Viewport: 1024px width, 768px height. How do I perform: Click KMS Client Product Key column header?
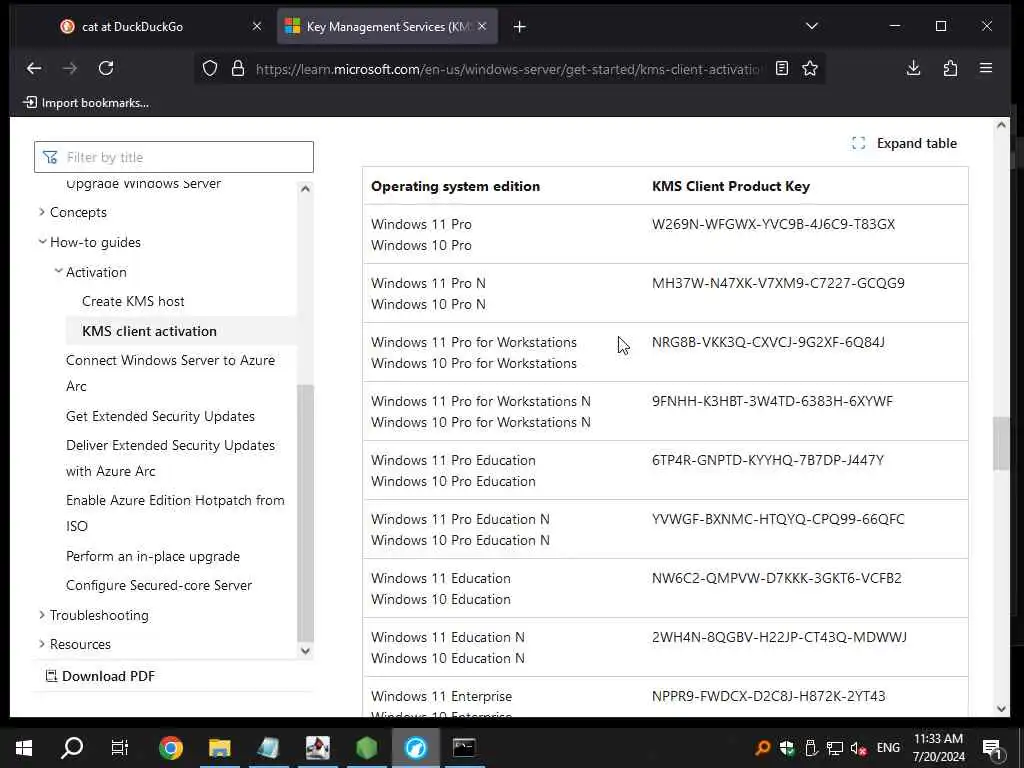(x=731, y=186)
